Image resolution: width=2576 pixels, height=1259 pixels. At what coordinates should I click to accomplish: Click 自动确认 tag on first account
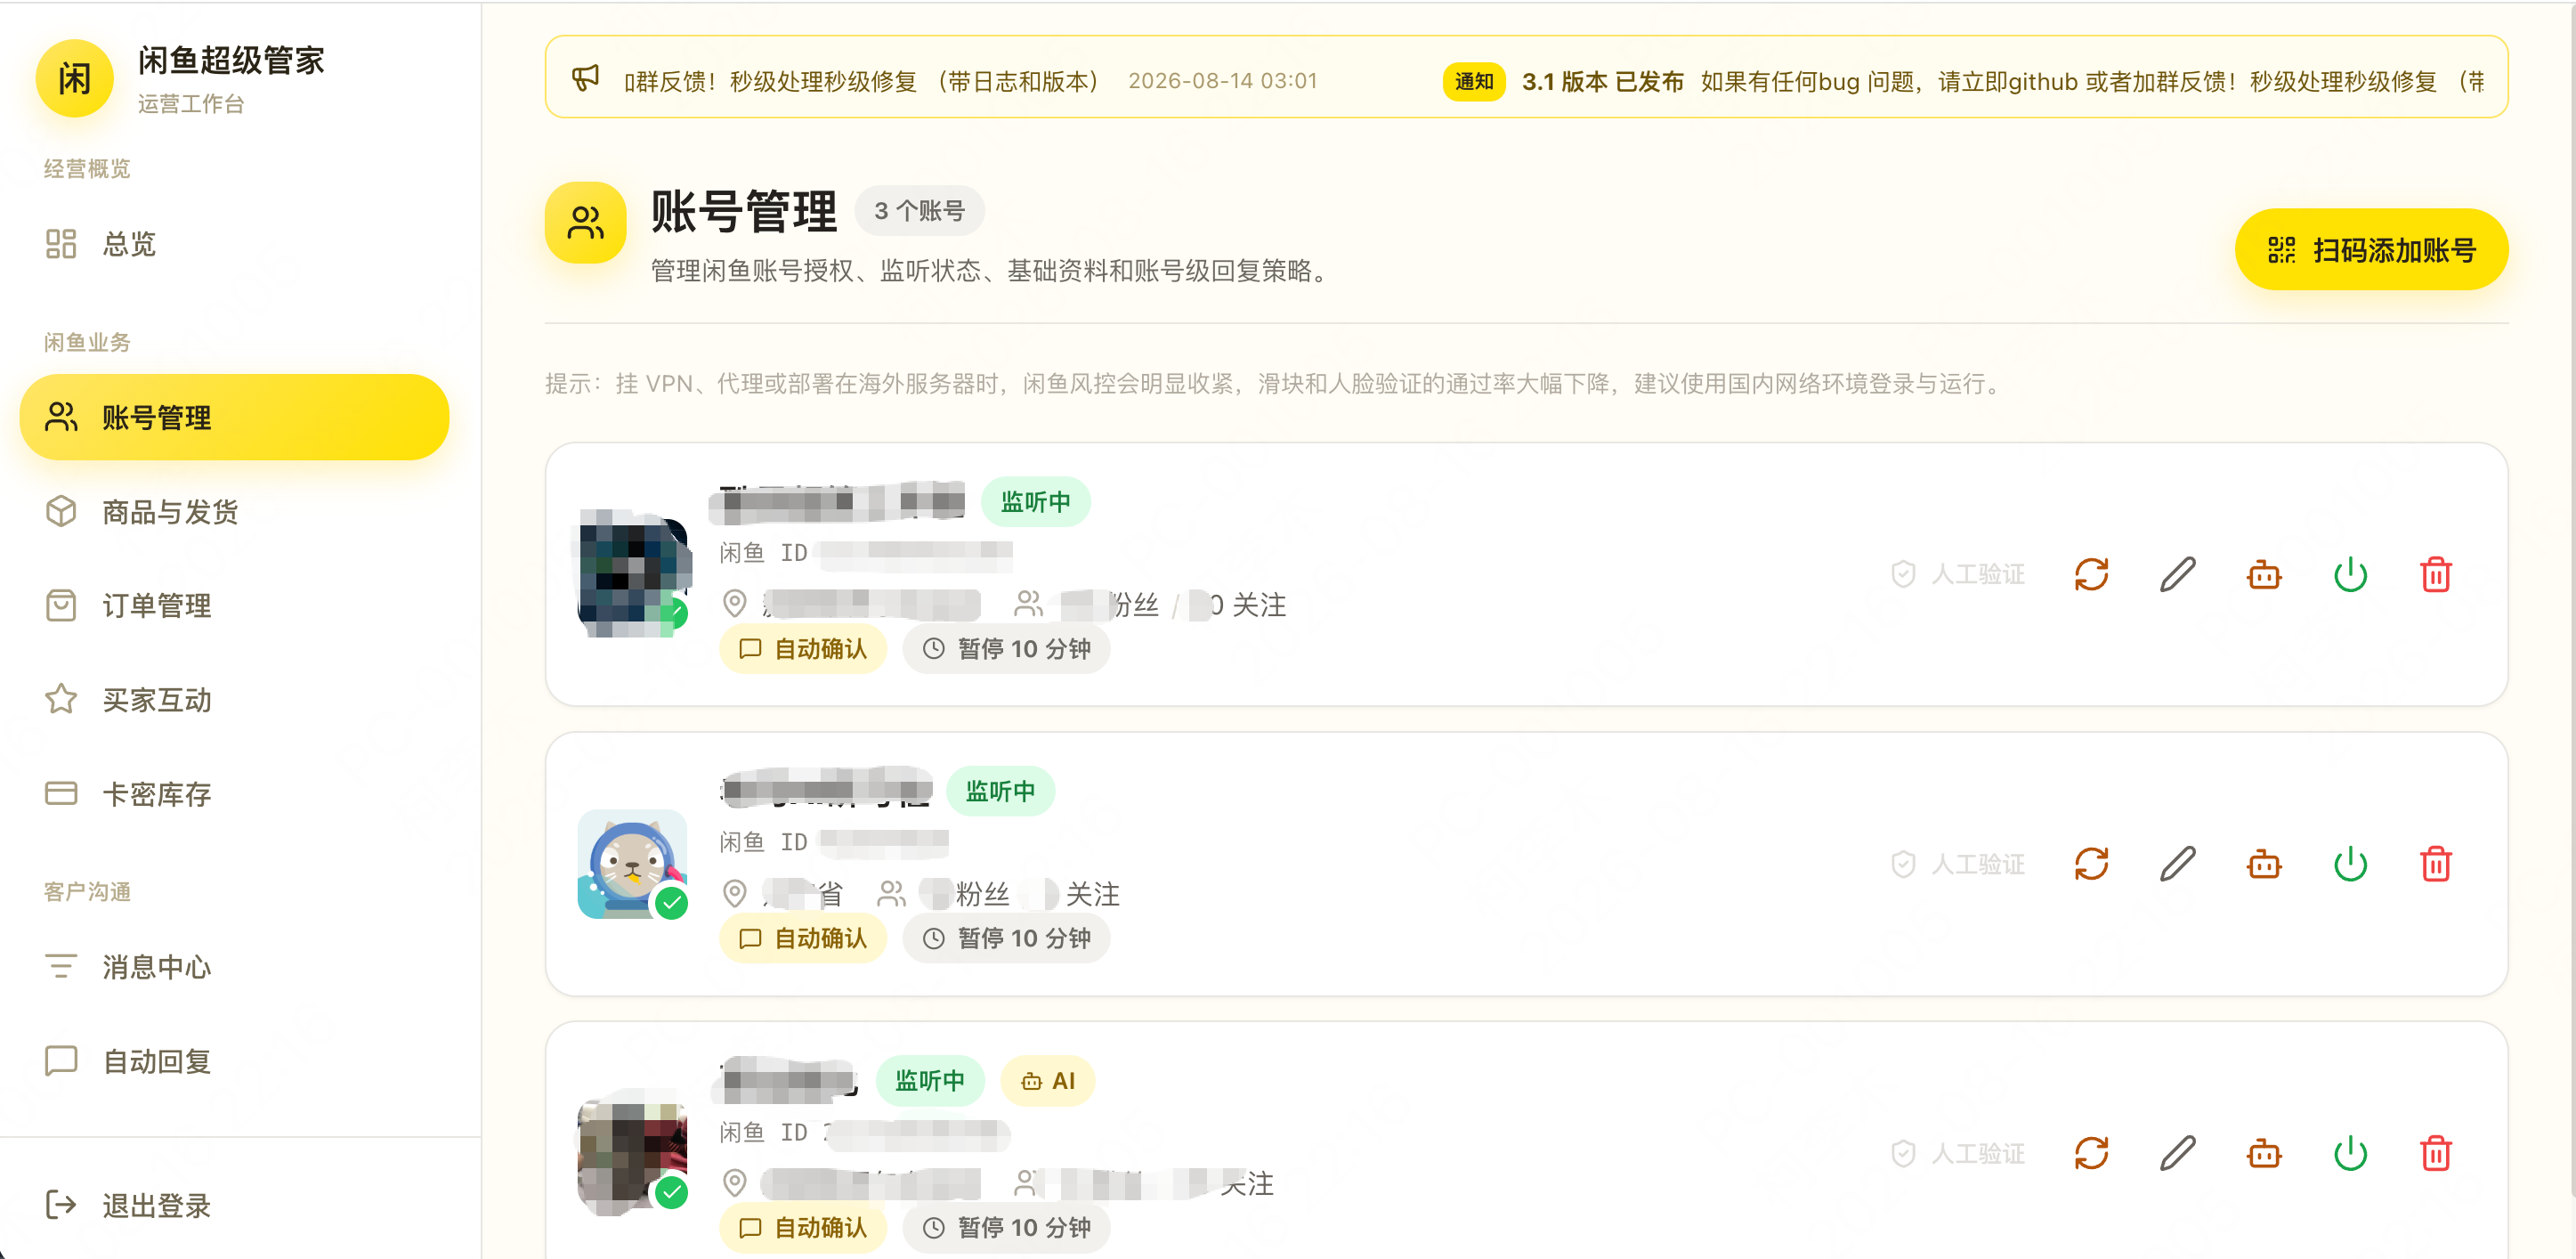point(803,649)
